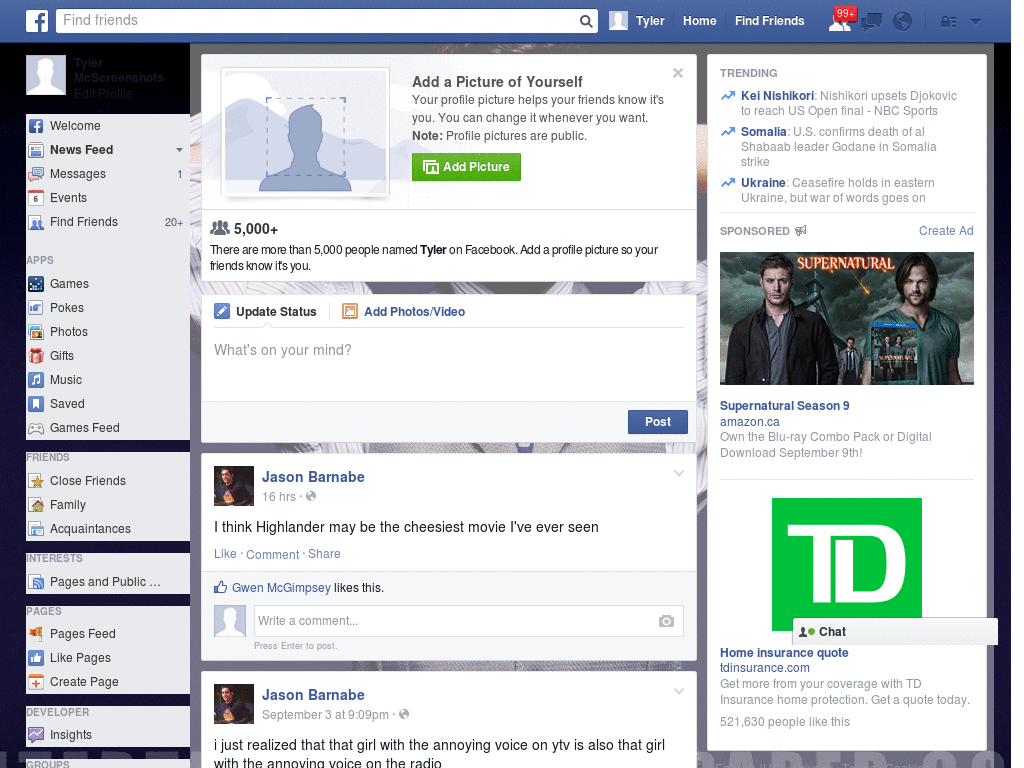1024x768 pixels.
Task: Click the Create Page plus icon
Action: tap(36, 682)
